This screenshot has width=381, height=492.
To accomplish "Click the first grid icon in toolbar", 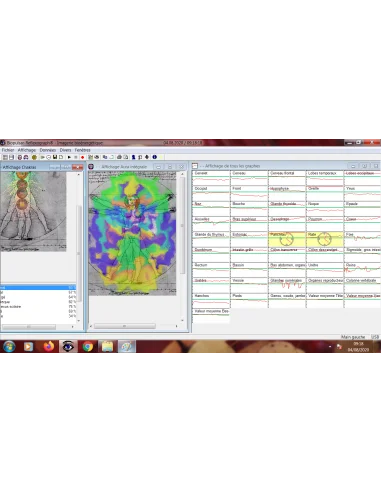I will pyautogui.click(x=5, y=157).
